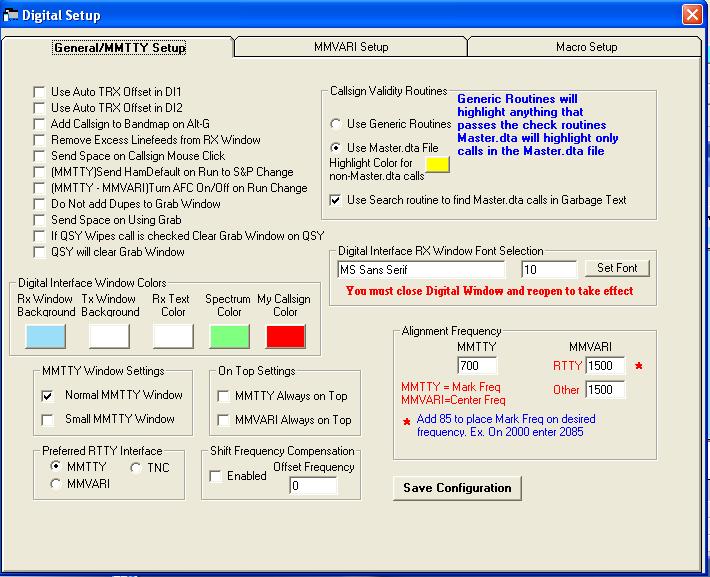
Task: Toggle Turn AFC On/Off on Run Change
Action: tap(39, 188)
